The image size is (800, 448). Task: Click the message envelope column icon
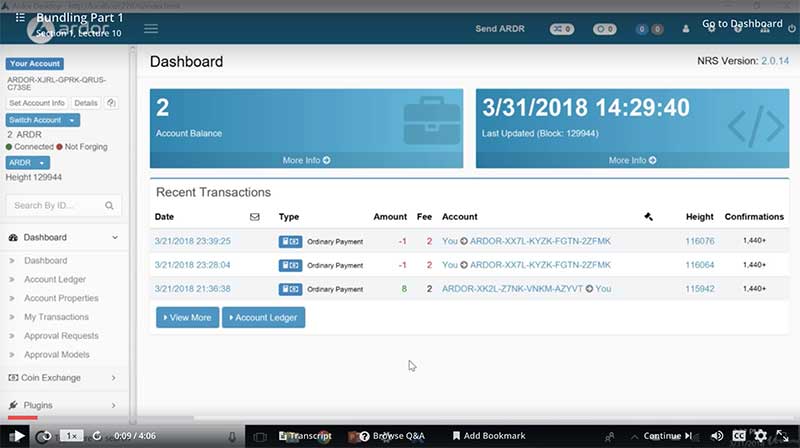(x=255, y=217)
